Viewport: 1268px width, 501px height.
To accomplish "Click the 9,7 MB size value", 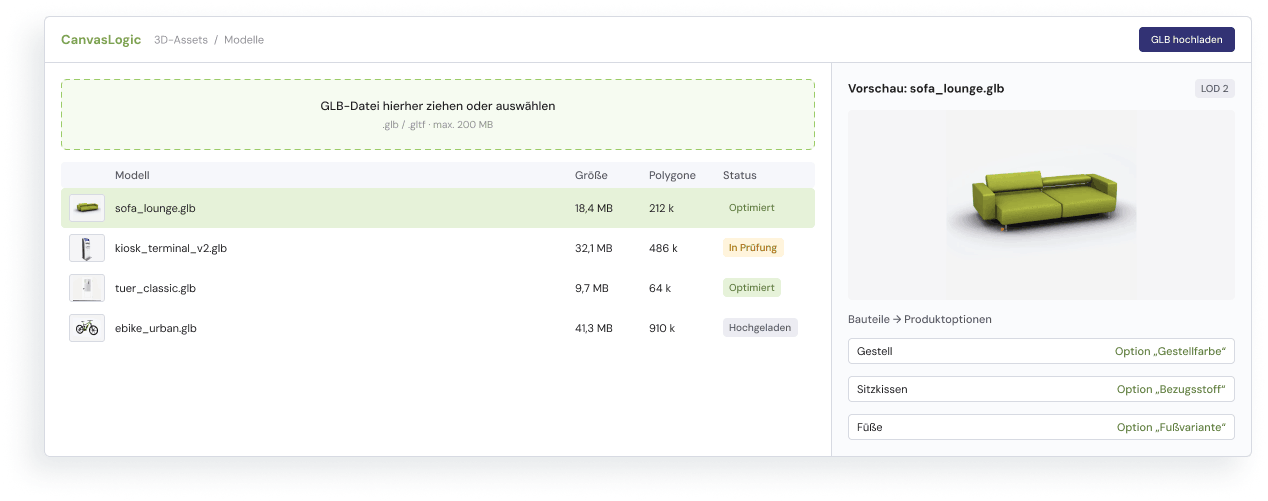I will pyautogui.click(x=592, y=288).
